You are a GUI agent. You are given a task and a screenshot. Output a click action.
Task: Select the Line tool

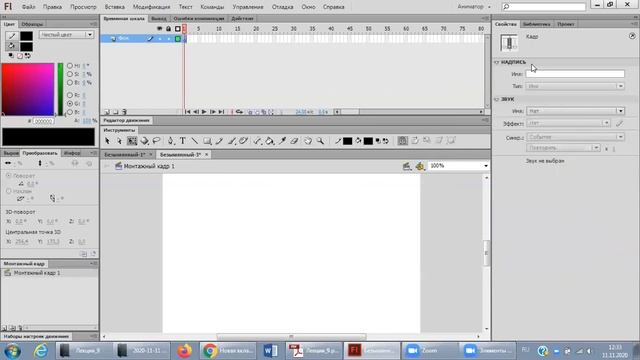[195, 141]
